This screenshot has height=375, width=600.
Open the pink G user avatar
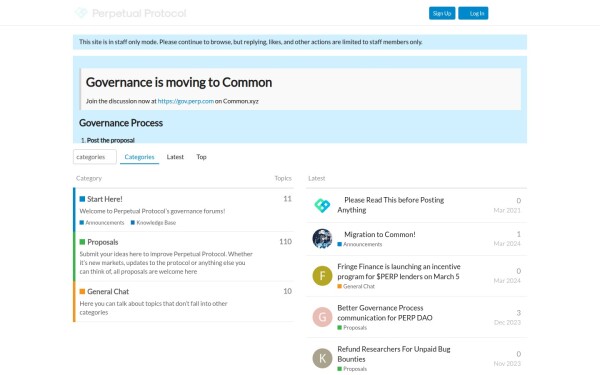point(322,317)
